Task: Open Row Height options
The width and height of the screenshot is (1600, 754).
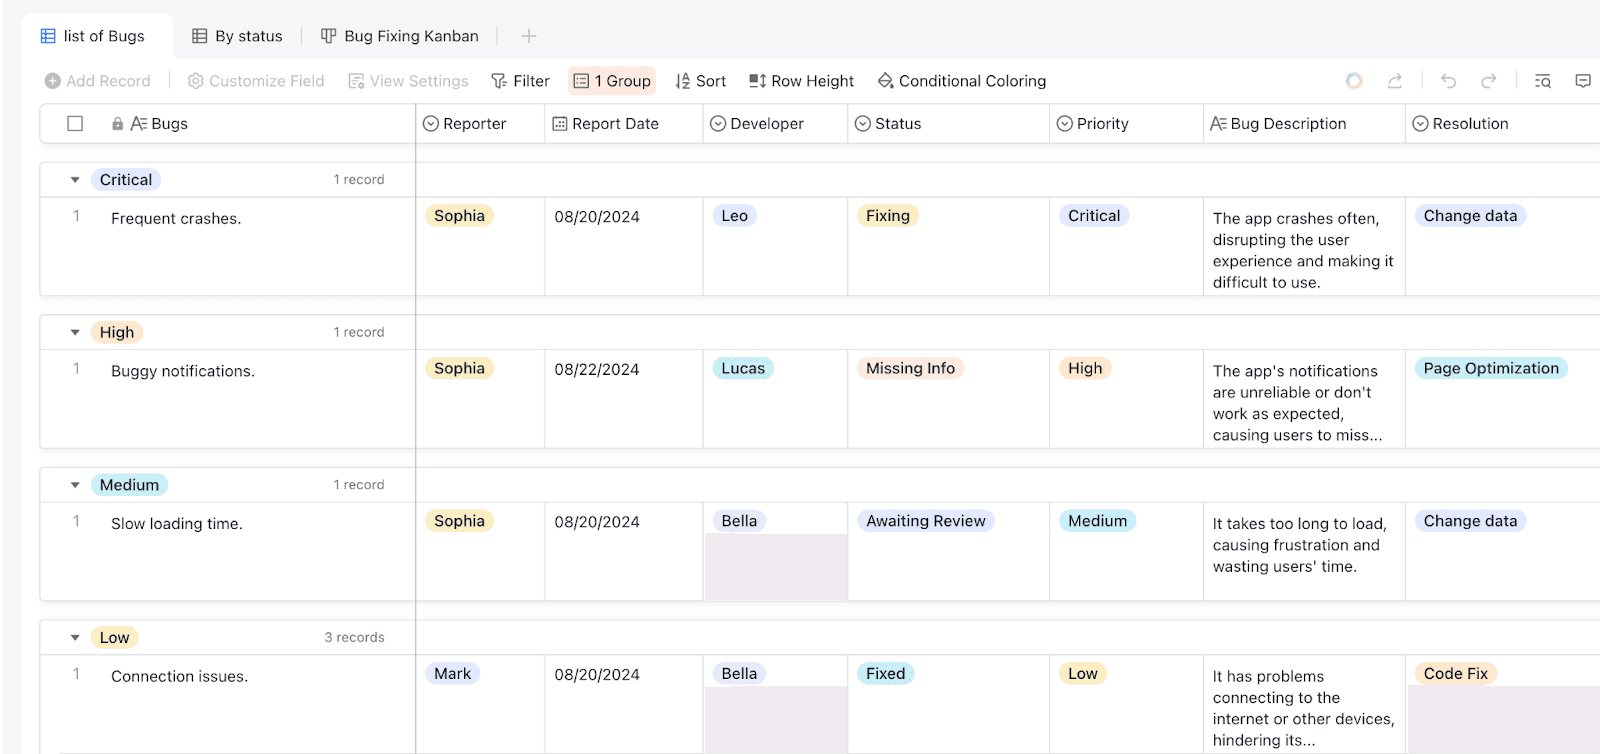Action: tap(801, 81)
